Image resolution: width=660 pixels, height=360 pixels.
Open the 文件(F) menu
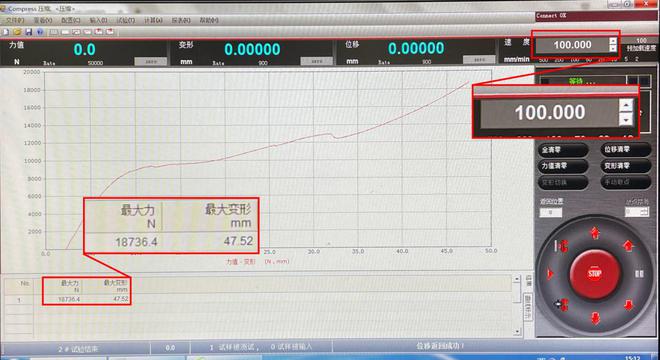[15, 20]
